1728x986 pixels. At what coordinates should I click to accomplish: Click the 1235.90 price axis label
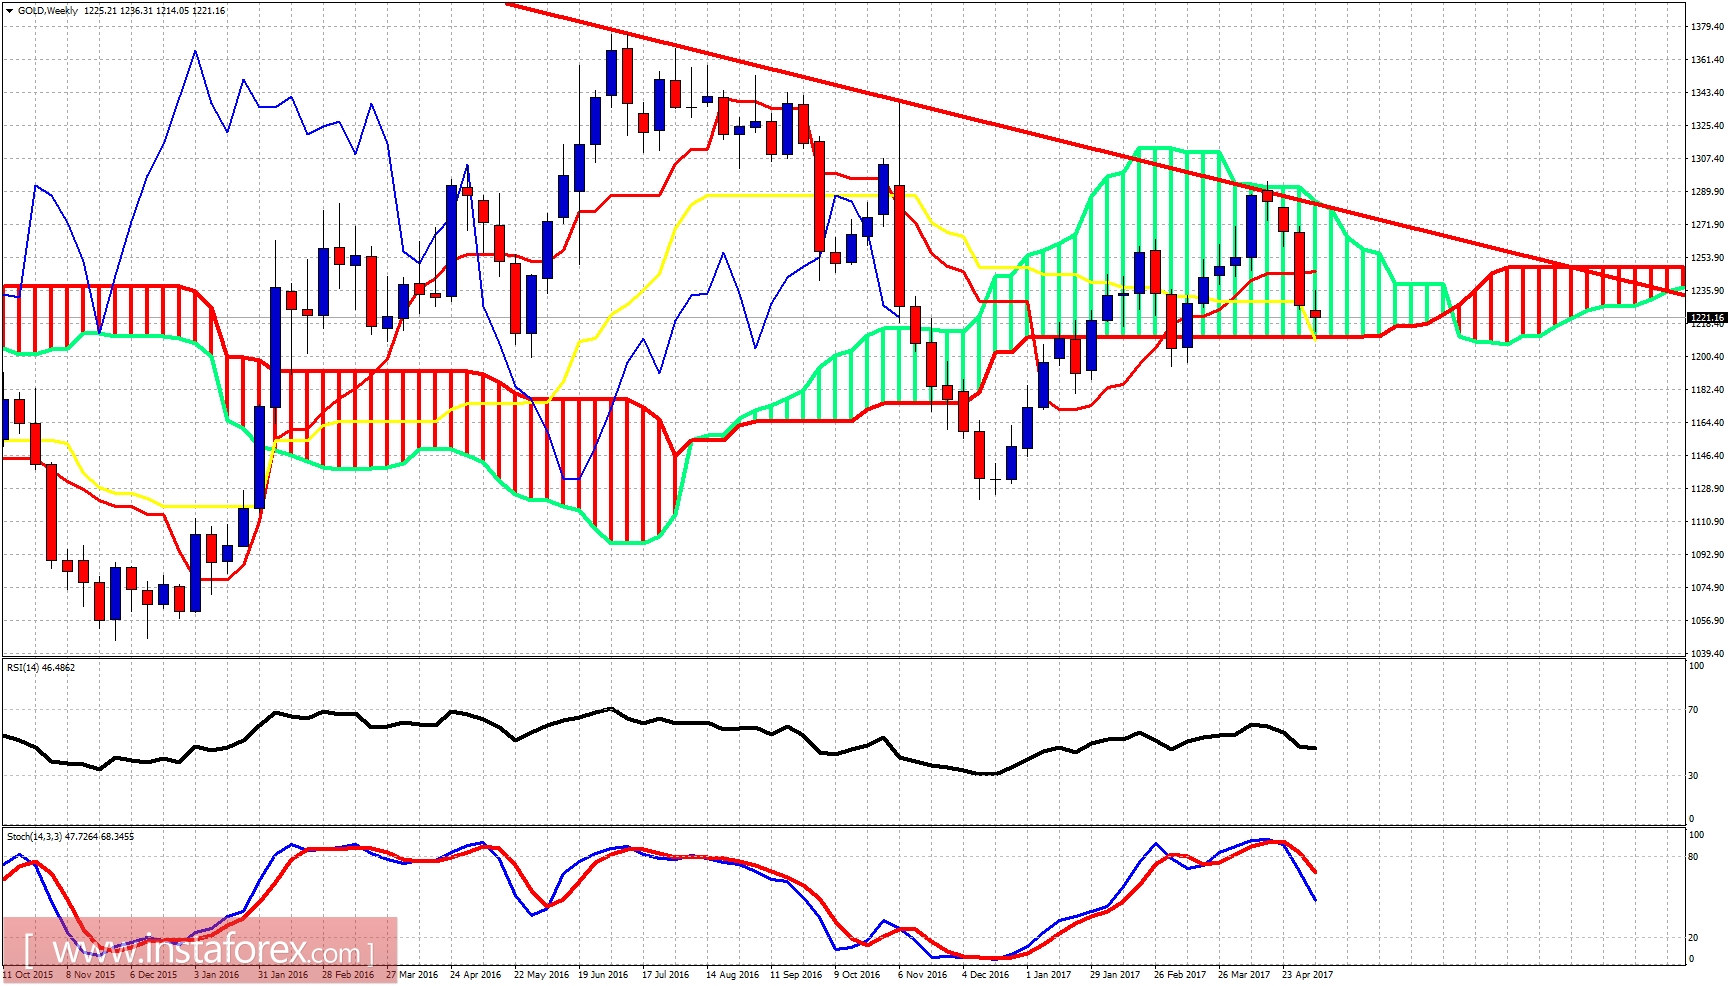point(1707,291)
